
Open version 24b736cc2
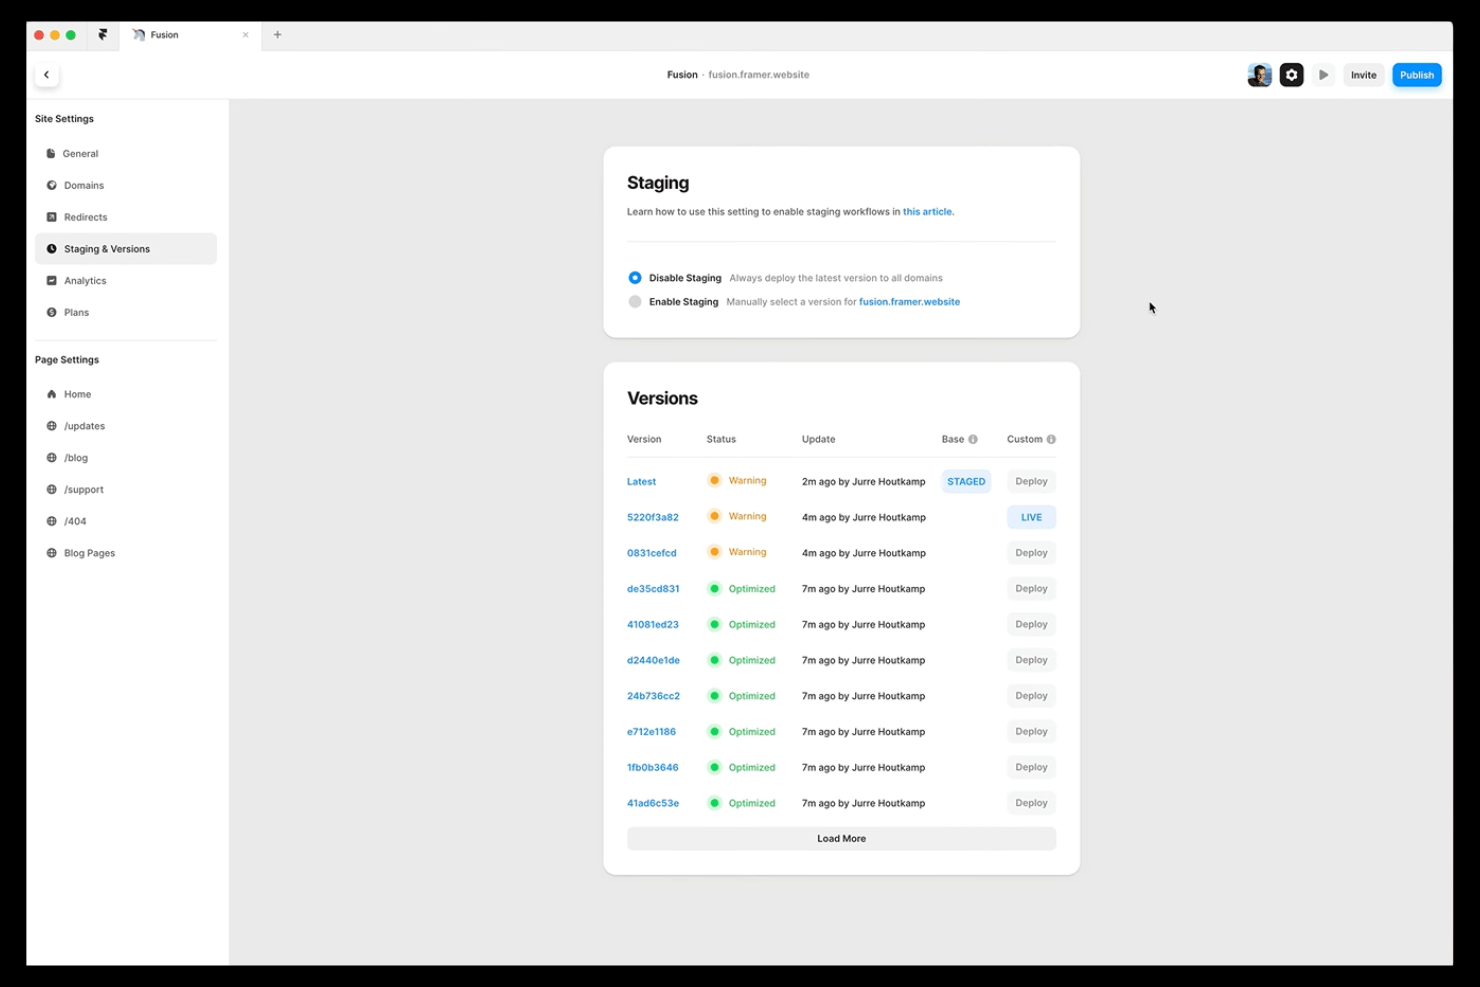(653, 696)
